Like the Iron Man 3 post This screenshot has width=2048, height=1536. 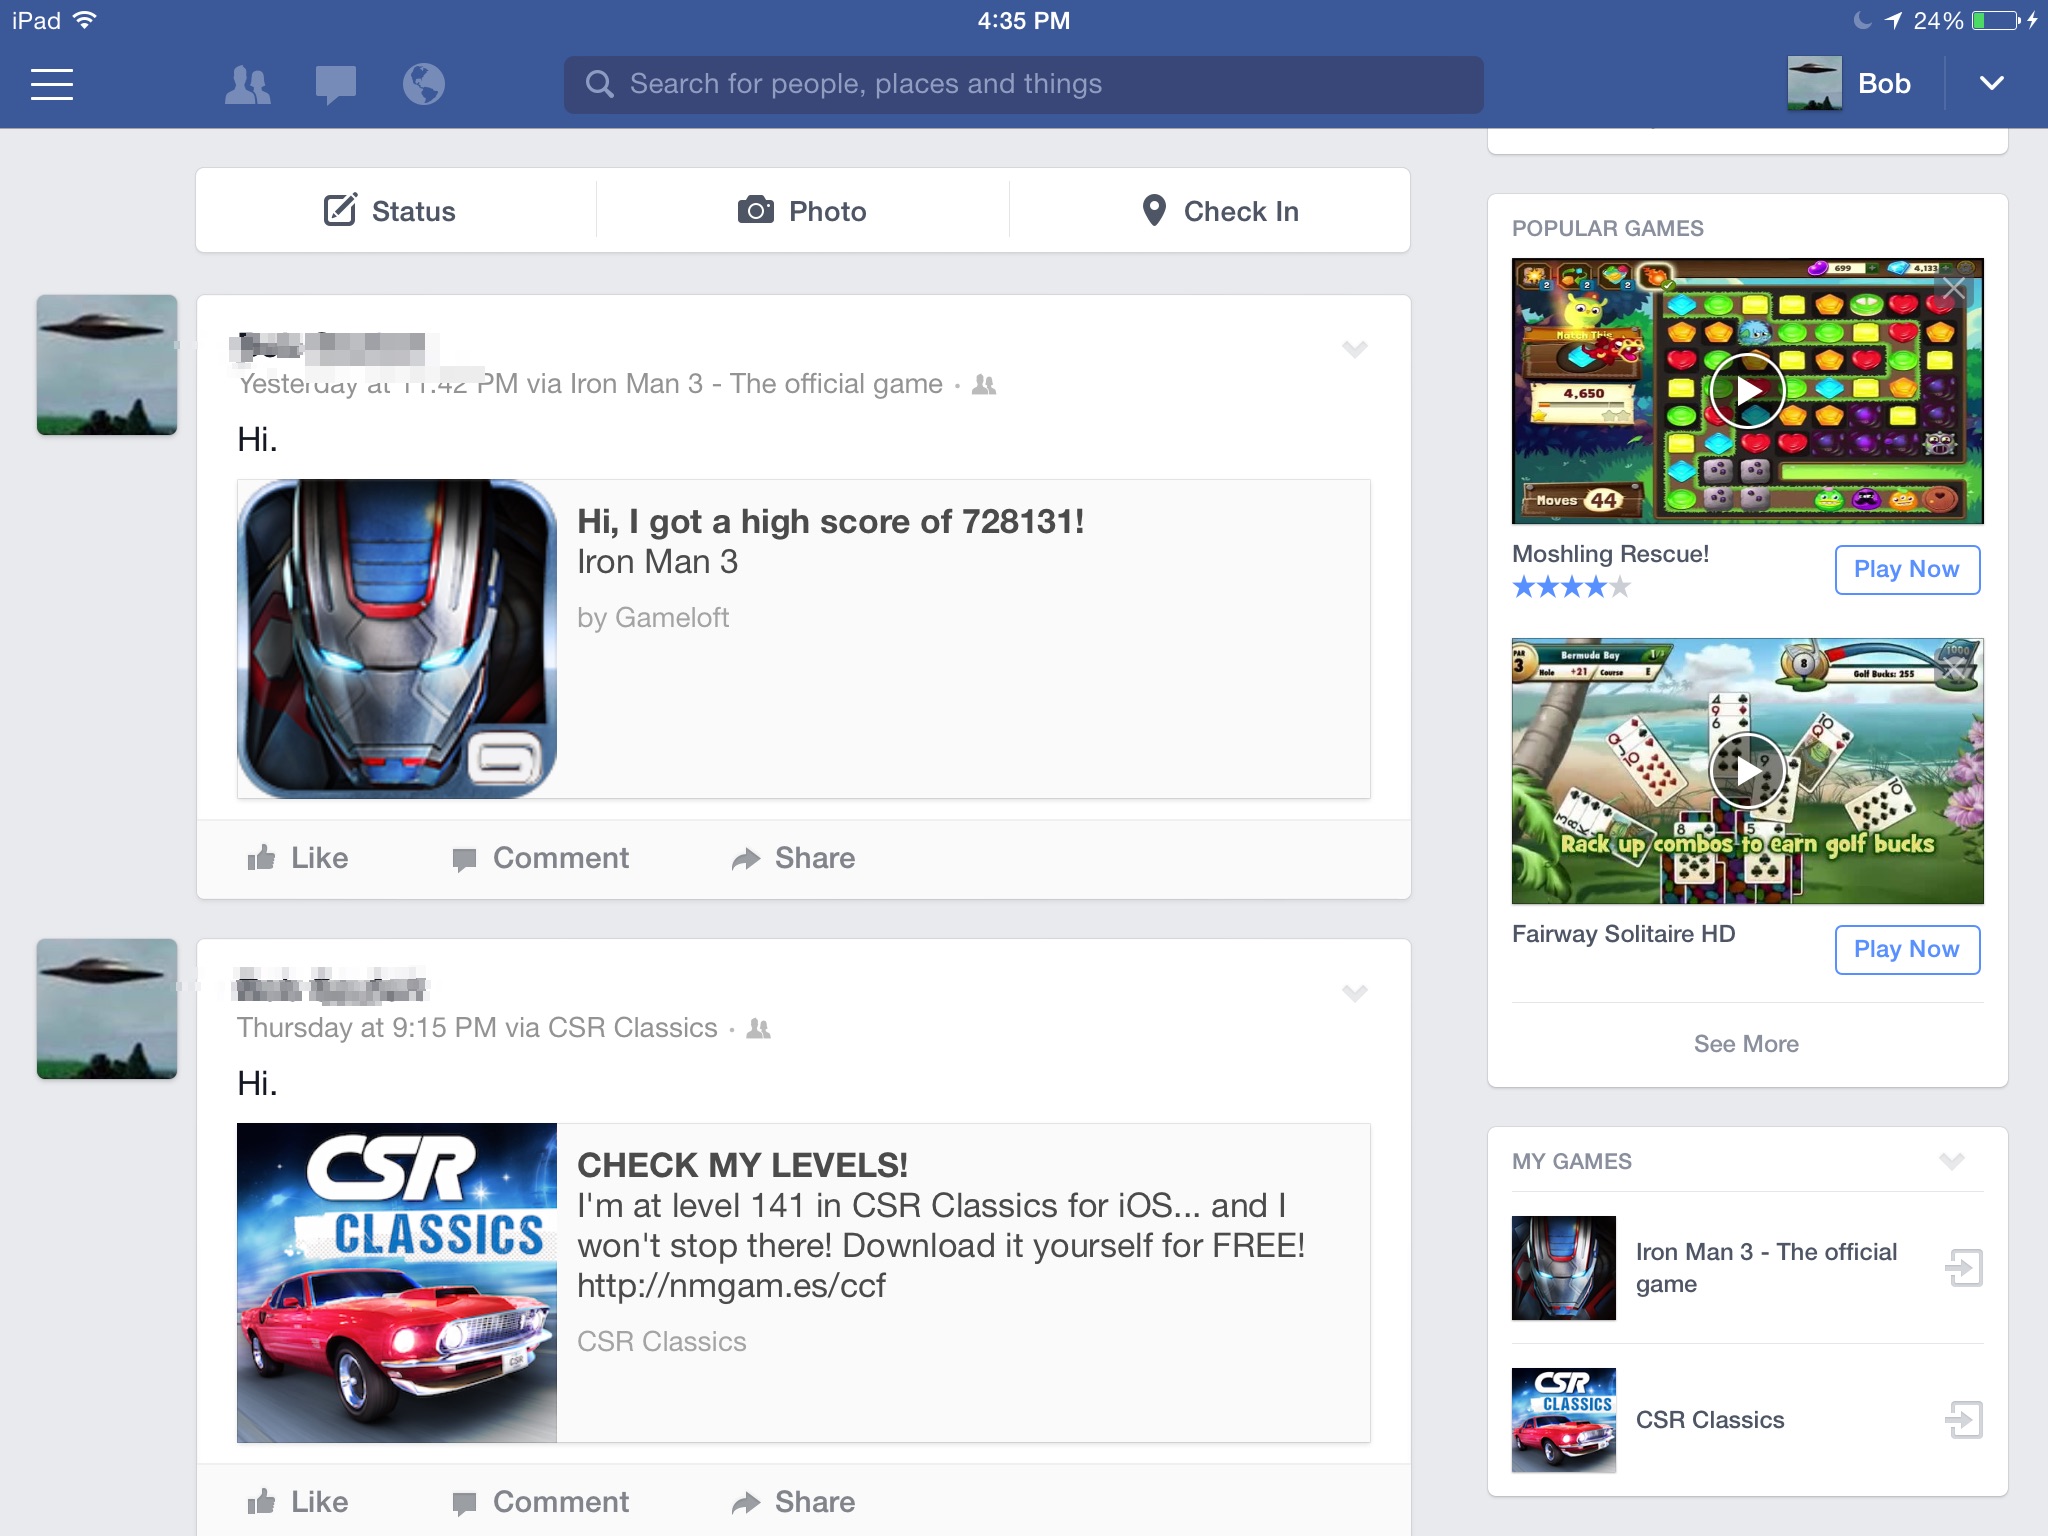coord(297,858)
